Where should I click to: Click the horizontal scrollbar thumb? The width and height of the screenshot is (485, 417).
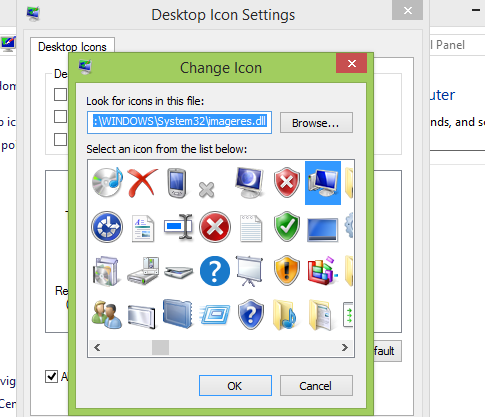pyautogui.click(x=160, y=348)
